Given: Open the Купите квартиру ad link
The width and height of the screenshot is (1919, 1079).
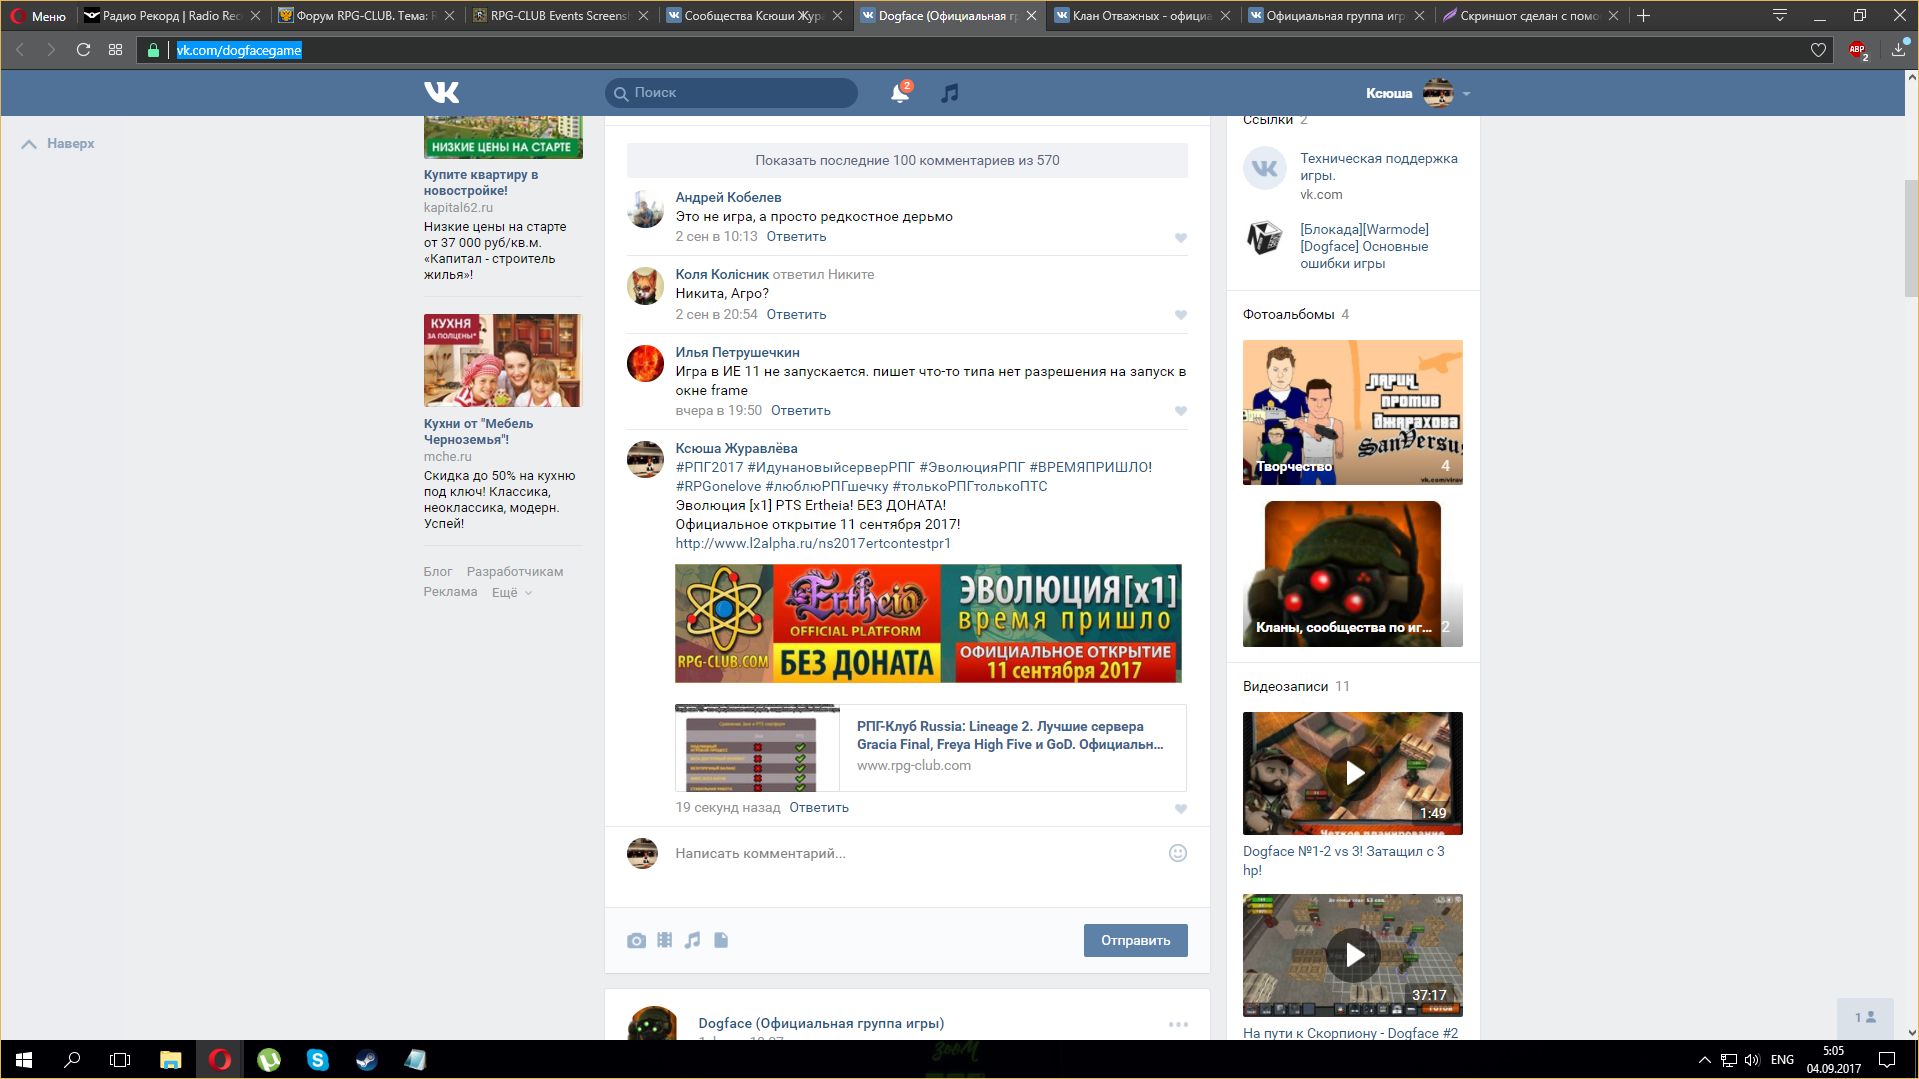Looking at the screenshot, I should pyautogui.click(x=481, y=182).
